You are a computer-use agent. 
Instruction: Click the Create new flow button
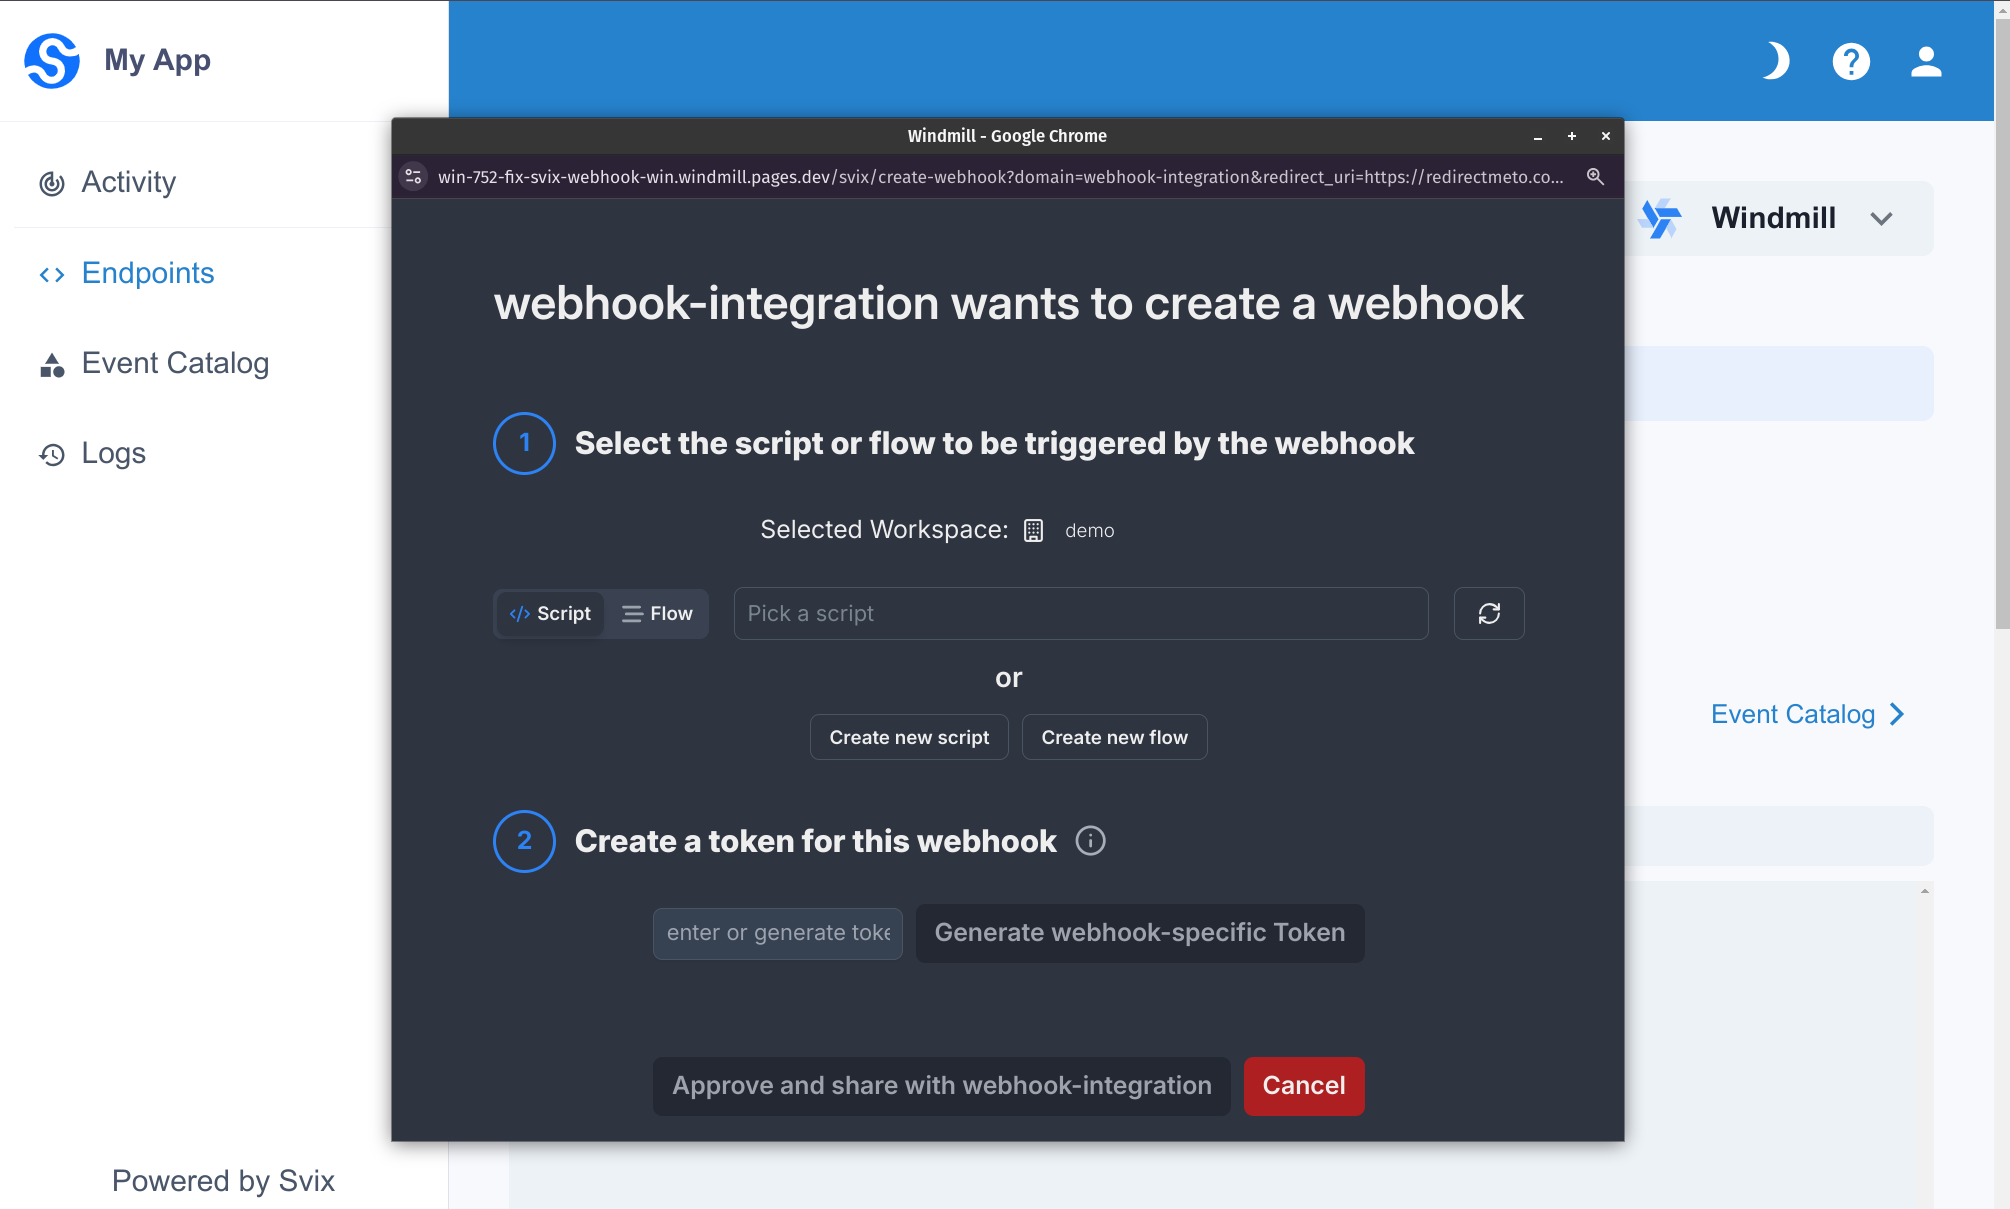(x=1114, y=737)
